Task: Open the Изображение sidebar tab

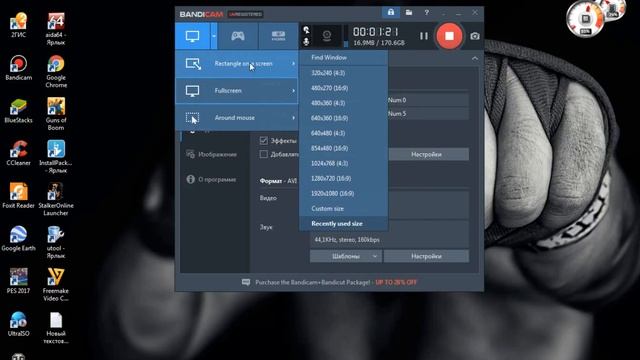Action: 212,154
